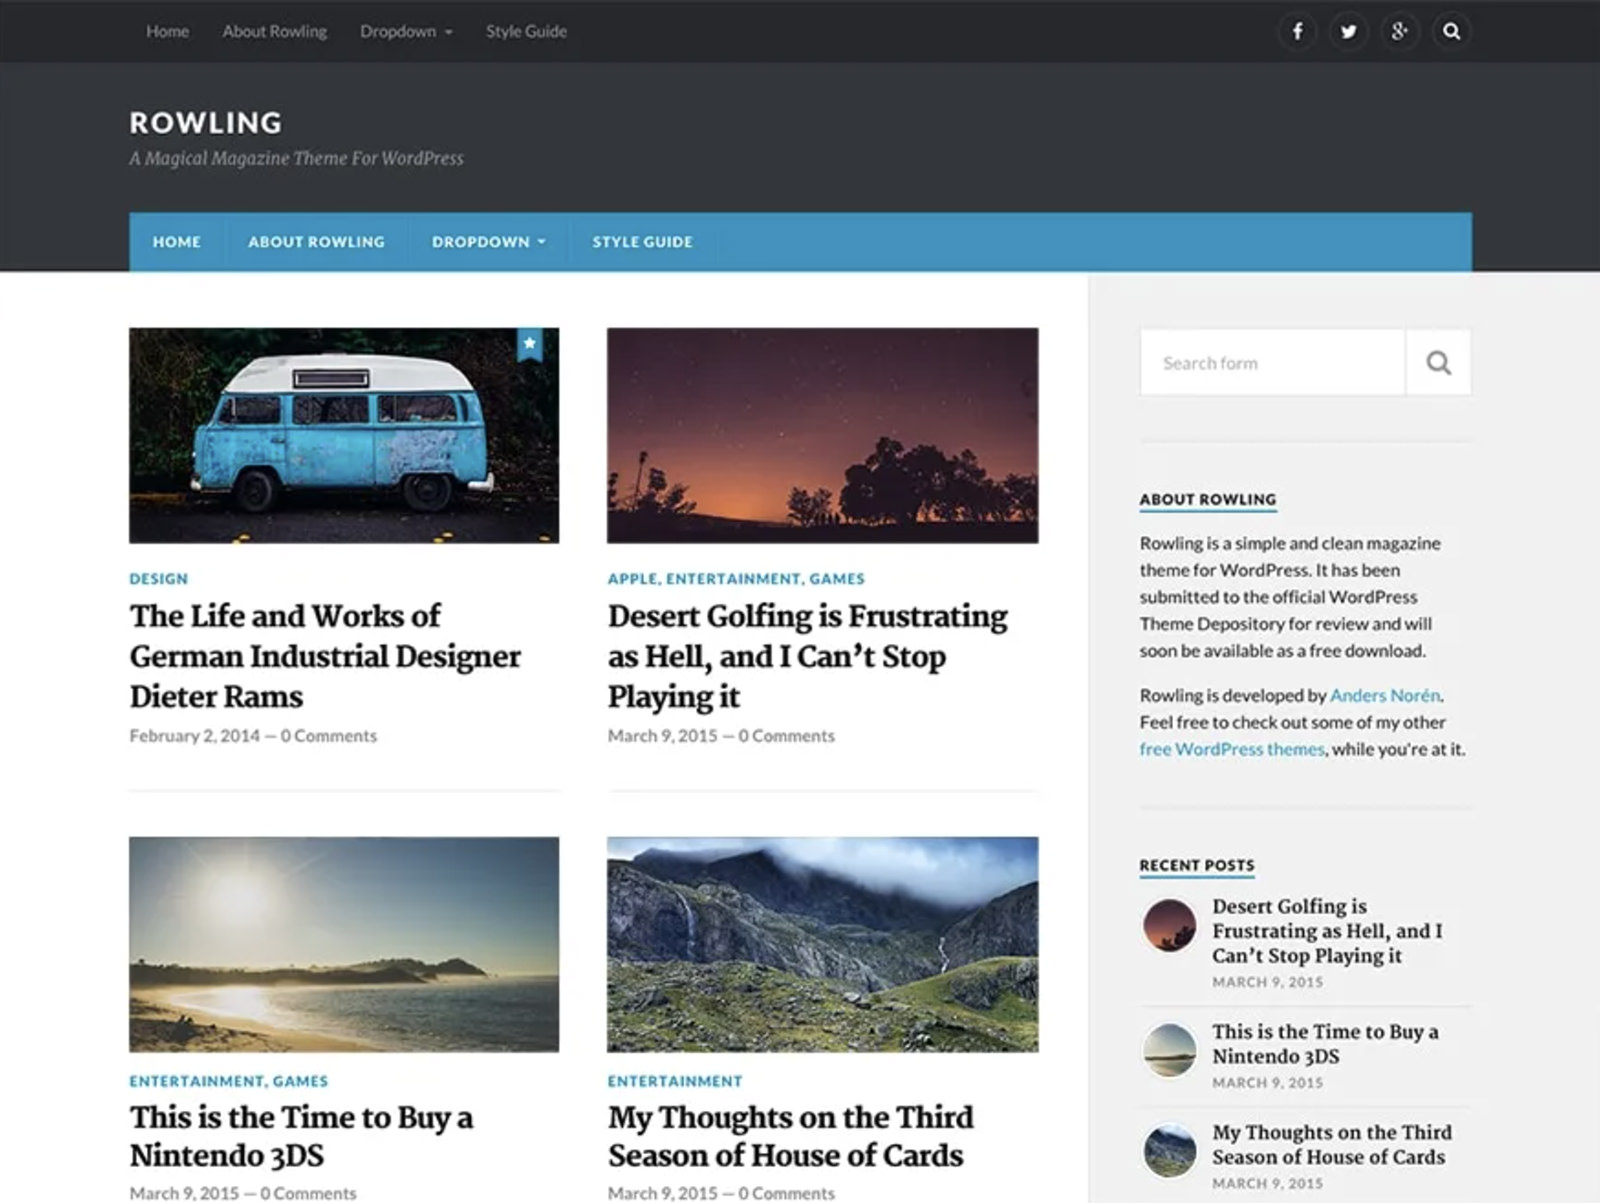Open the Twitter social icon

1348,32
